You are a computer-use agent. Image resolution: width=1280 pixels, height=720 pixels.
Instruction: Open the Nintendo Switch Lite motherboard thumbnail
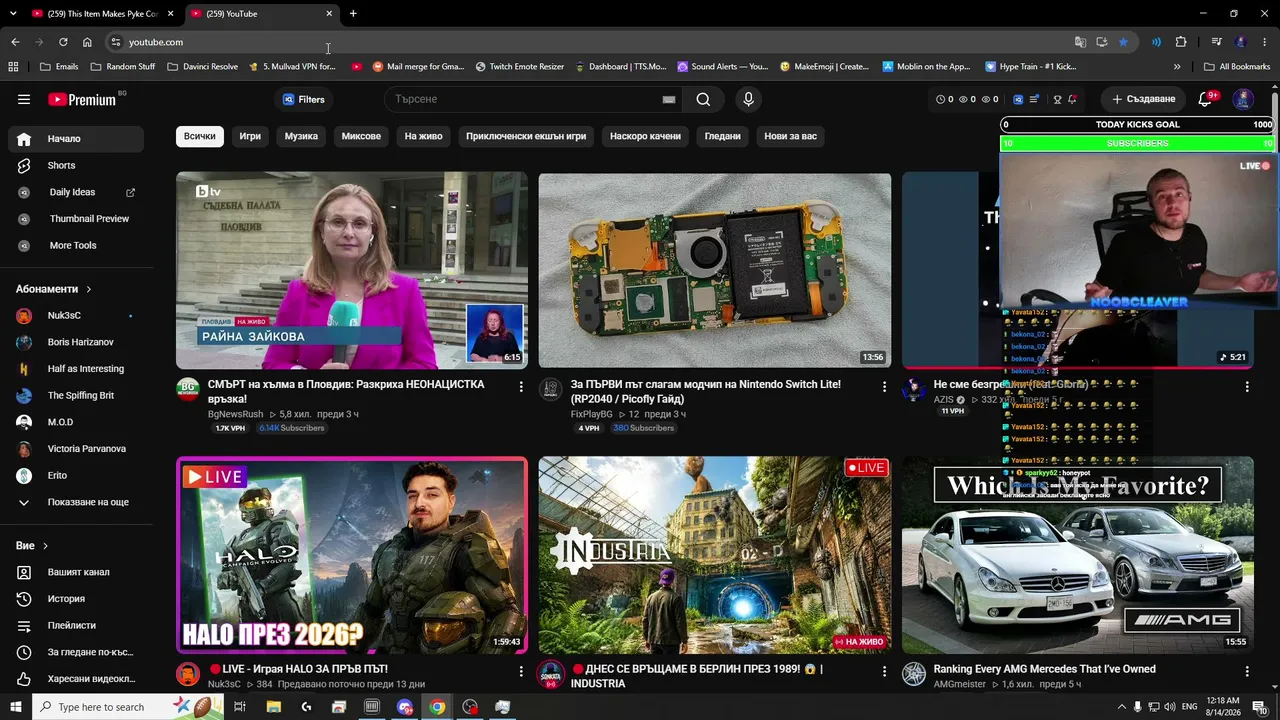pos(715,270)
